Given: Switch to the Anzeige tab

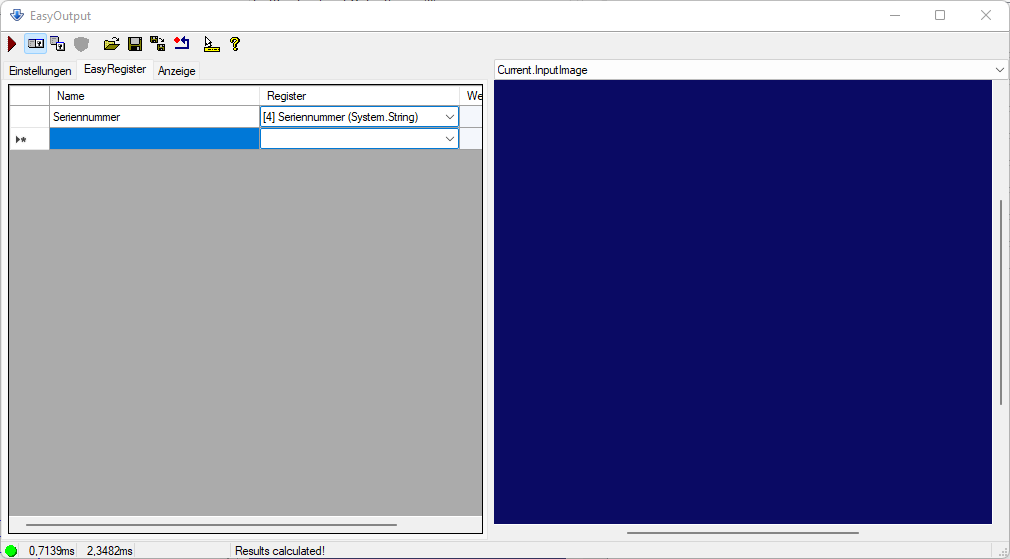Looking at the screenshot, I should [x=177, y=71].
